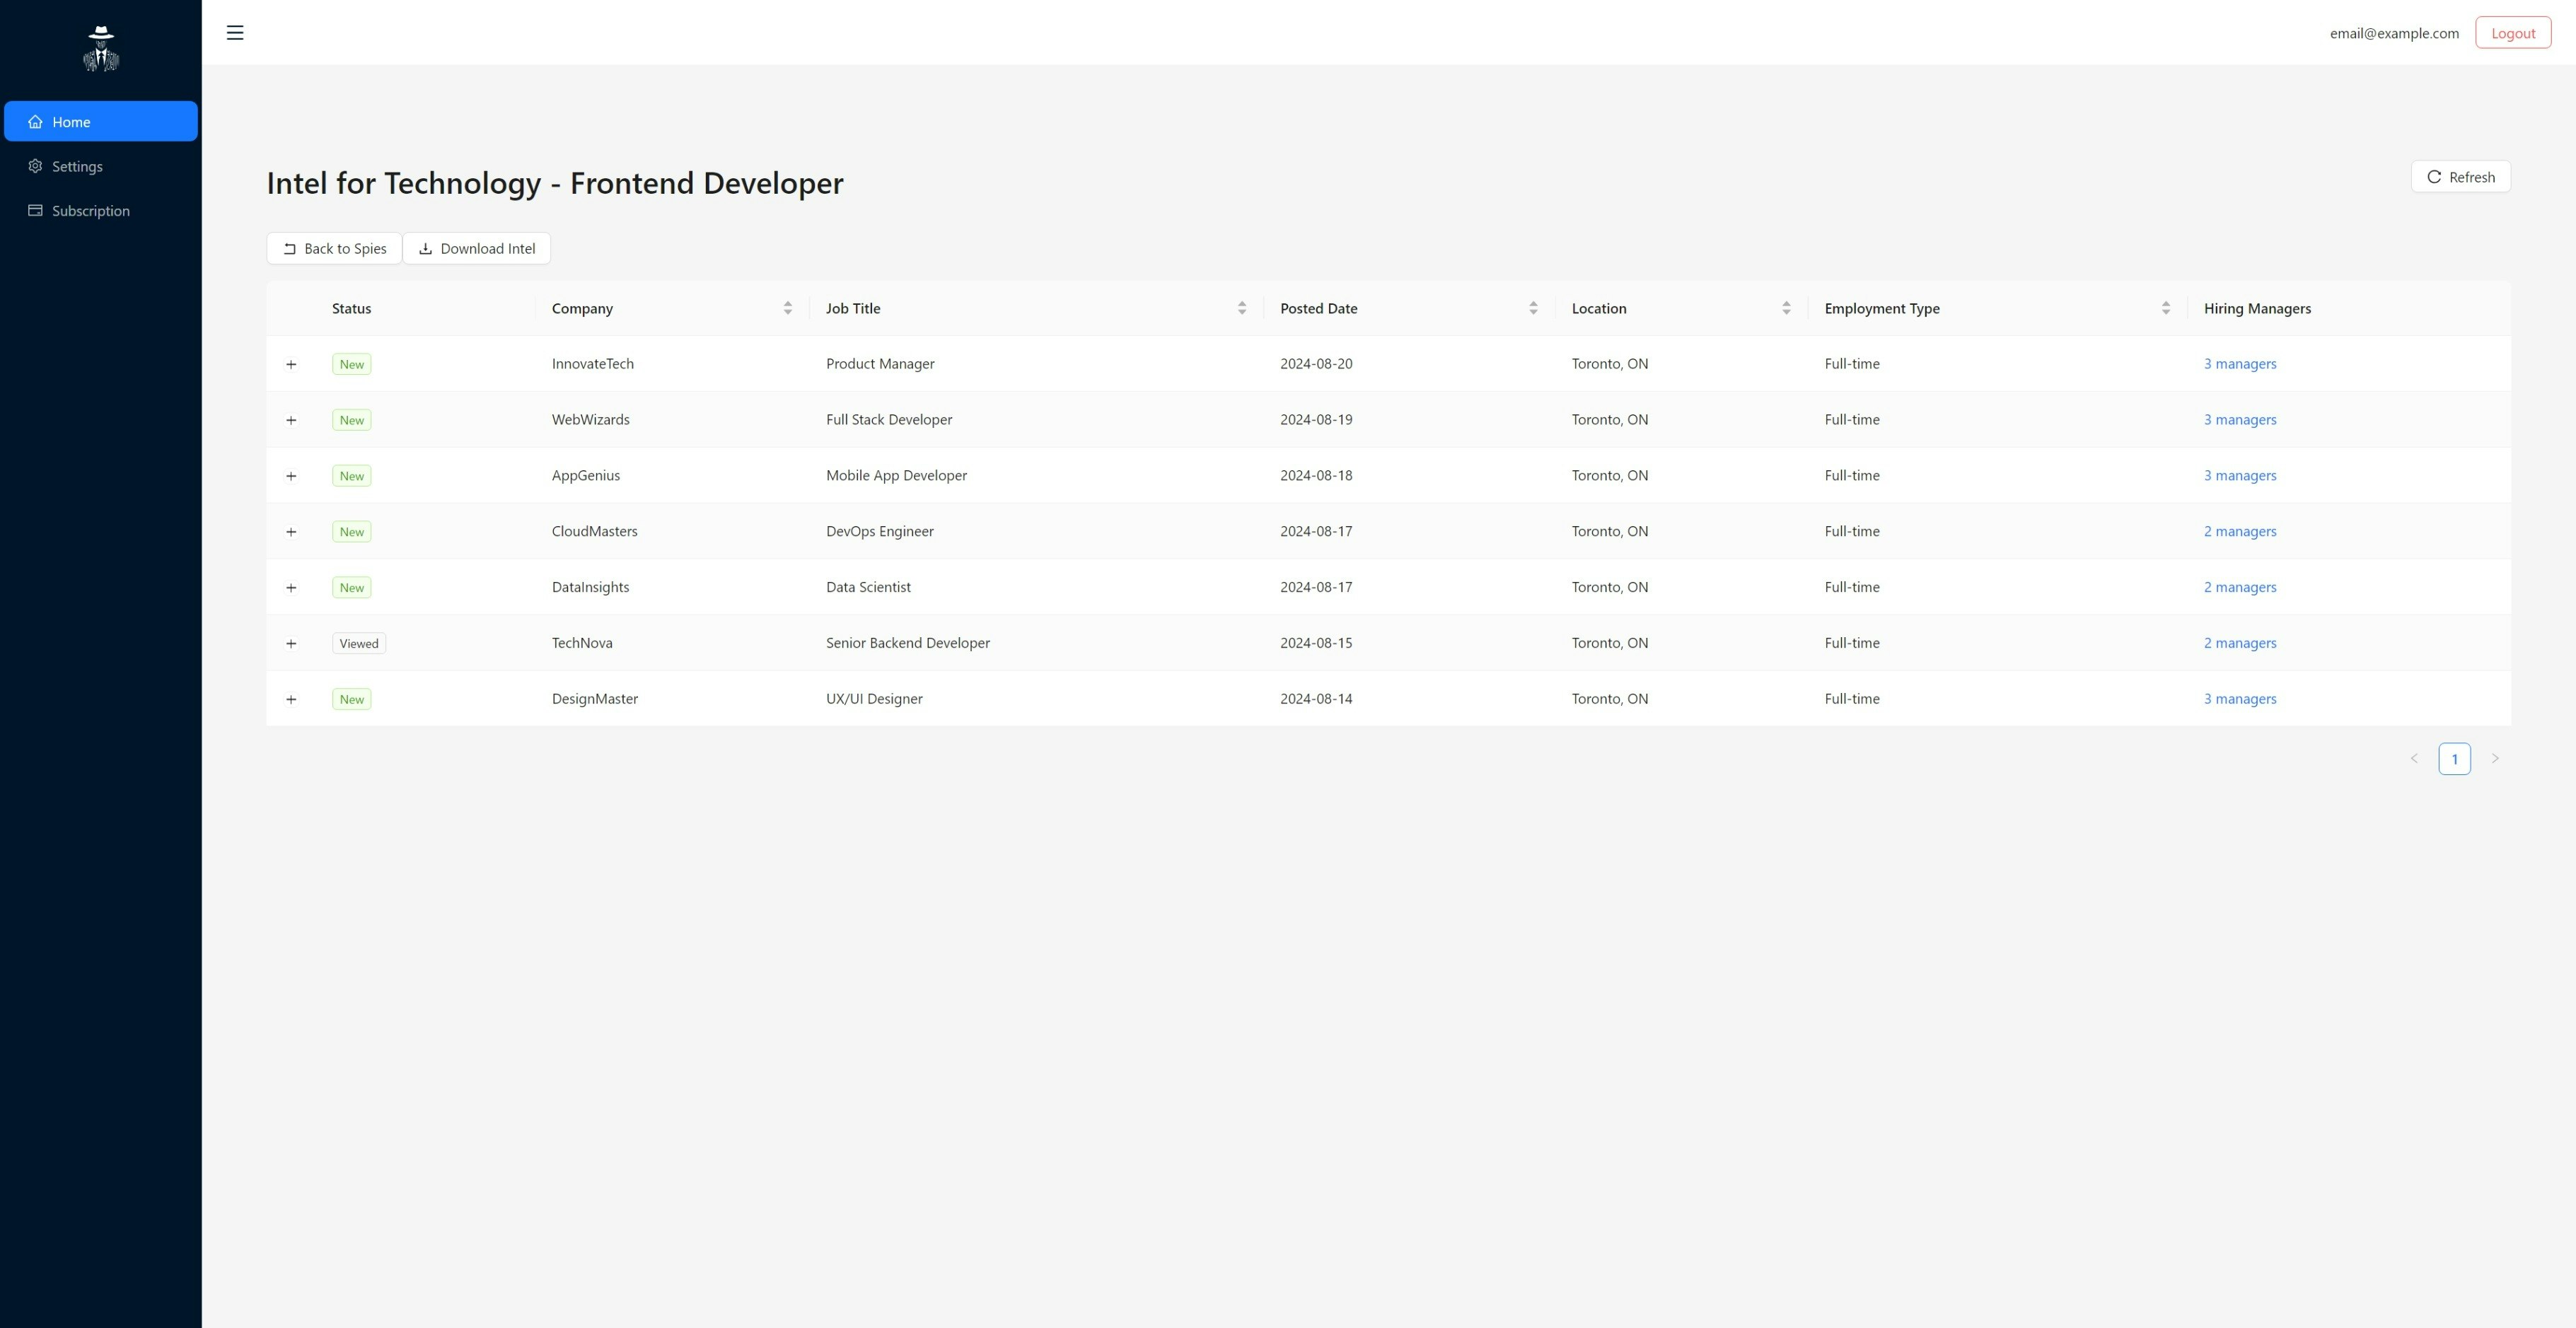
Task: Click New status tag on DesignMaster row
Action: (352, 699)
